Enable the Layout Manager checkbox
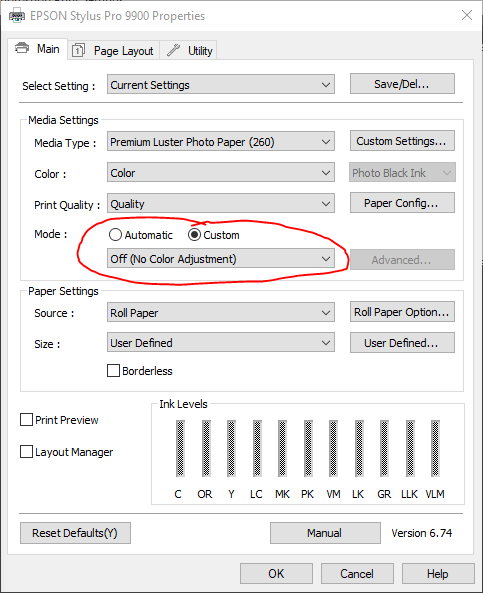The image size is (483, 593). pos(26,452)
